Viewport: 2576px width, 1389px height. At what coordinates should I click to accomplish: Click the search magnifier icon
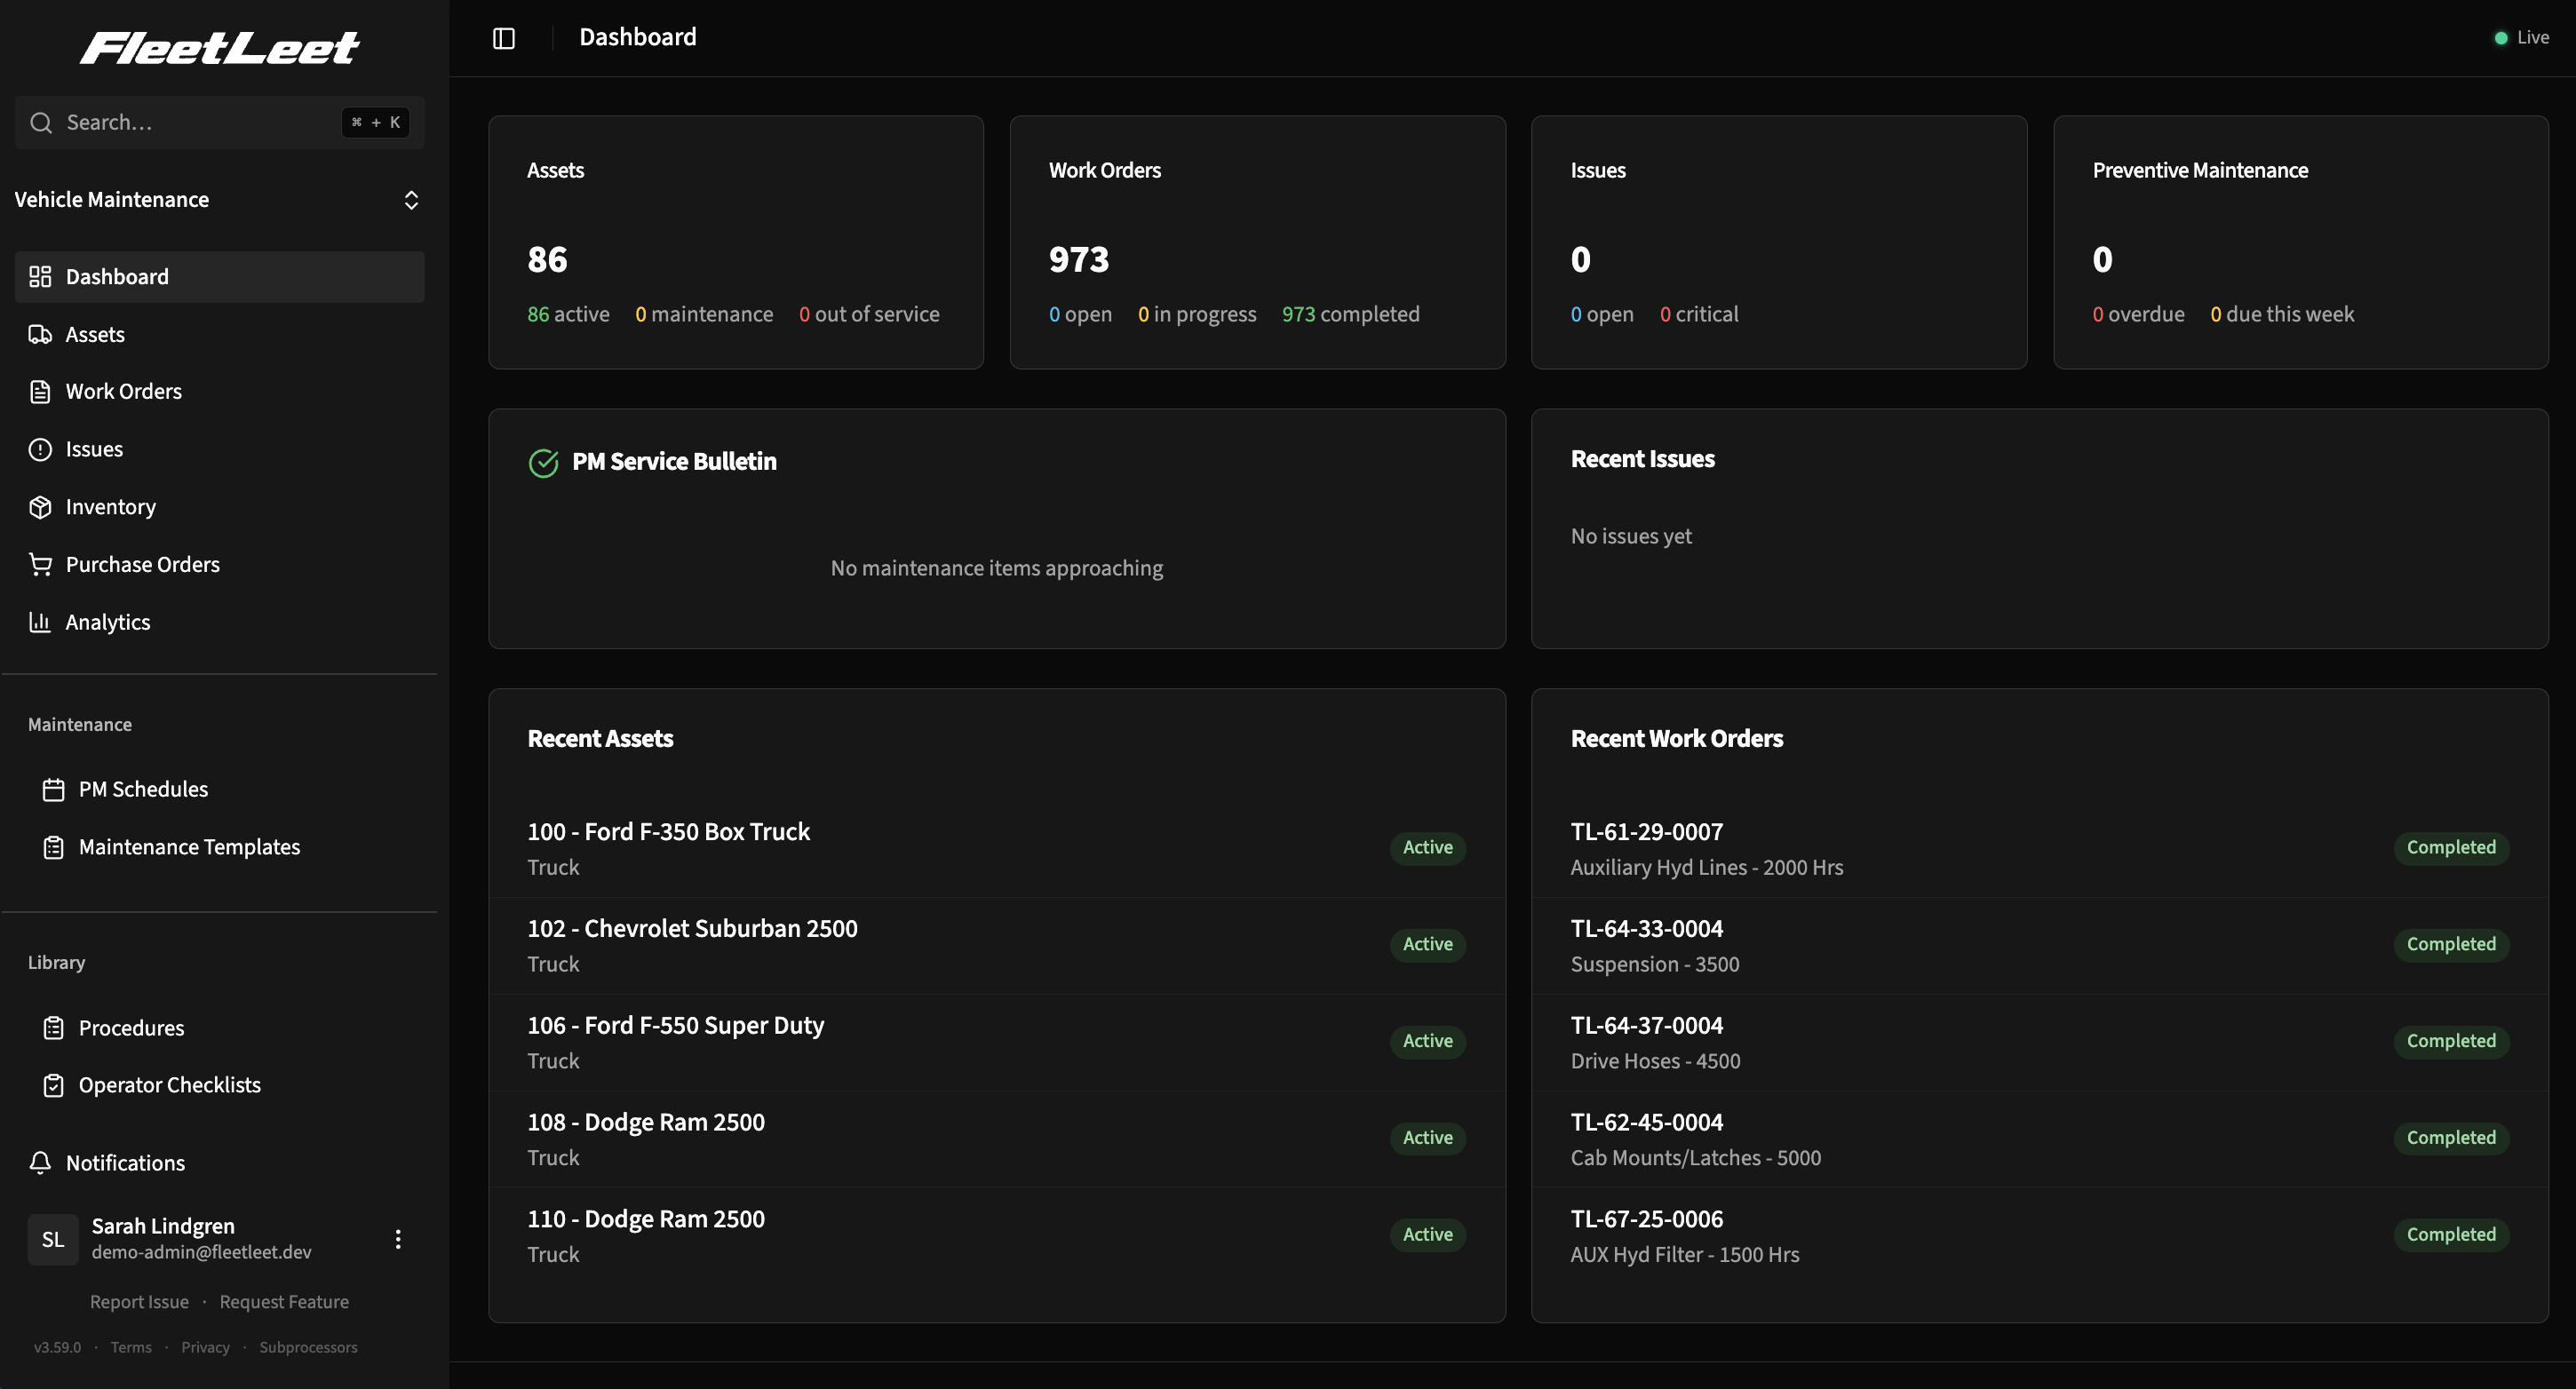pyautogui.click(x=41, y=122)
